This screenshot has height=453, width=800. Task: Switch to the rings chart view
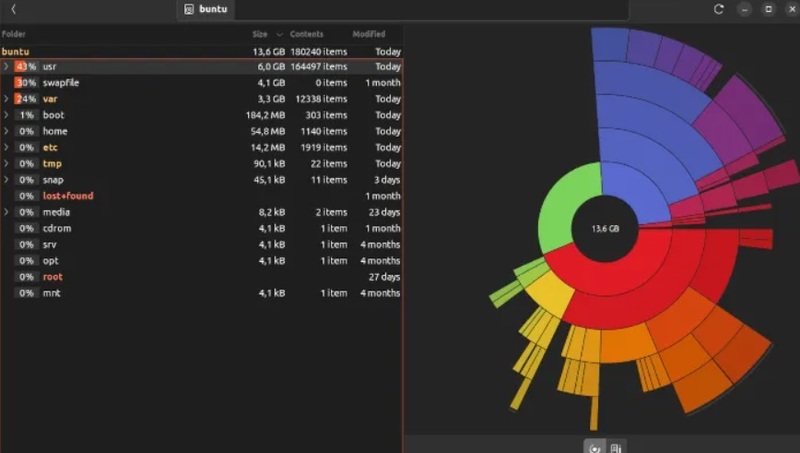tap(594, 448)
